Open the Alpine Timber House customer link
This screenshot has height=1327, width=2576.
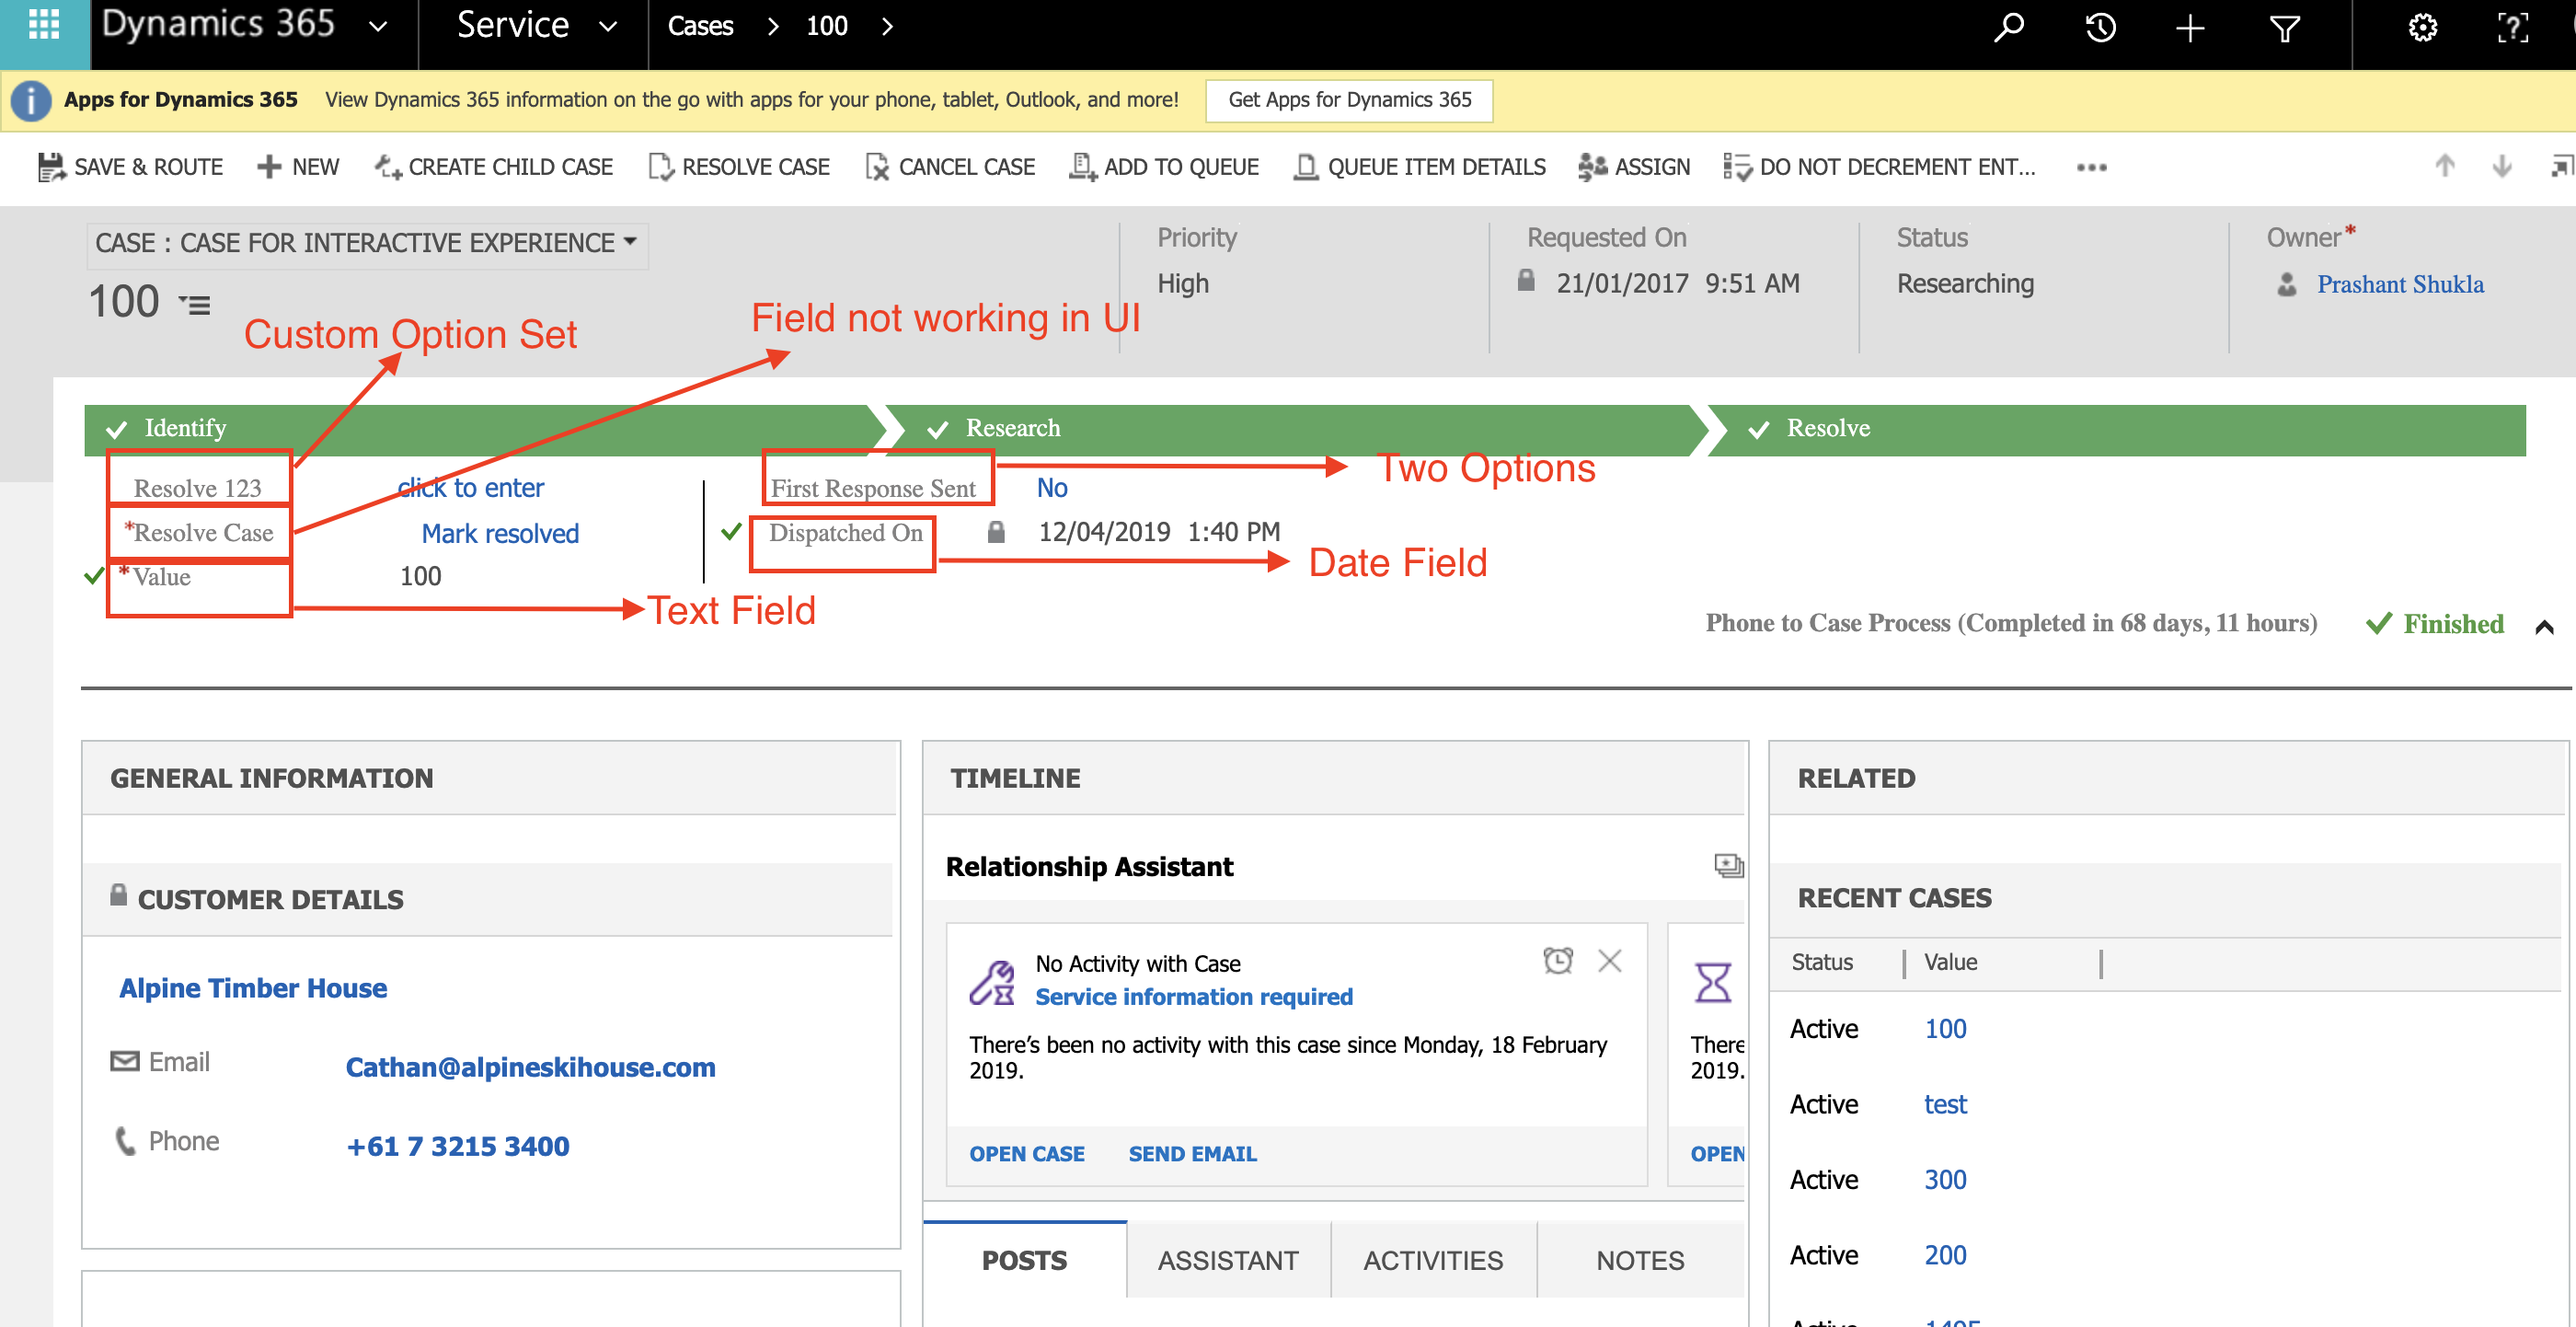pyautogui.click(x=253, y=988)
